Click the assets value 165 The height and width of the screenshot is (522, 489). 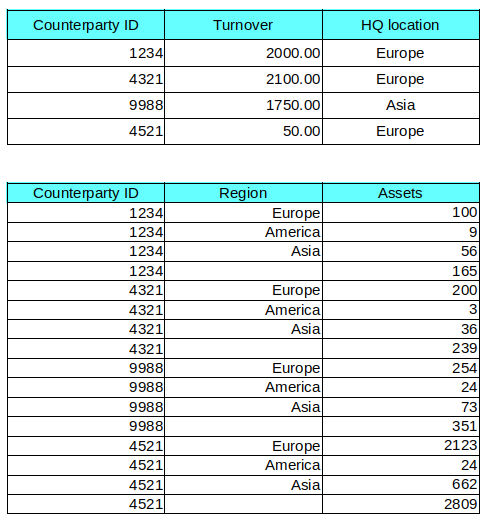coord(401,271)
